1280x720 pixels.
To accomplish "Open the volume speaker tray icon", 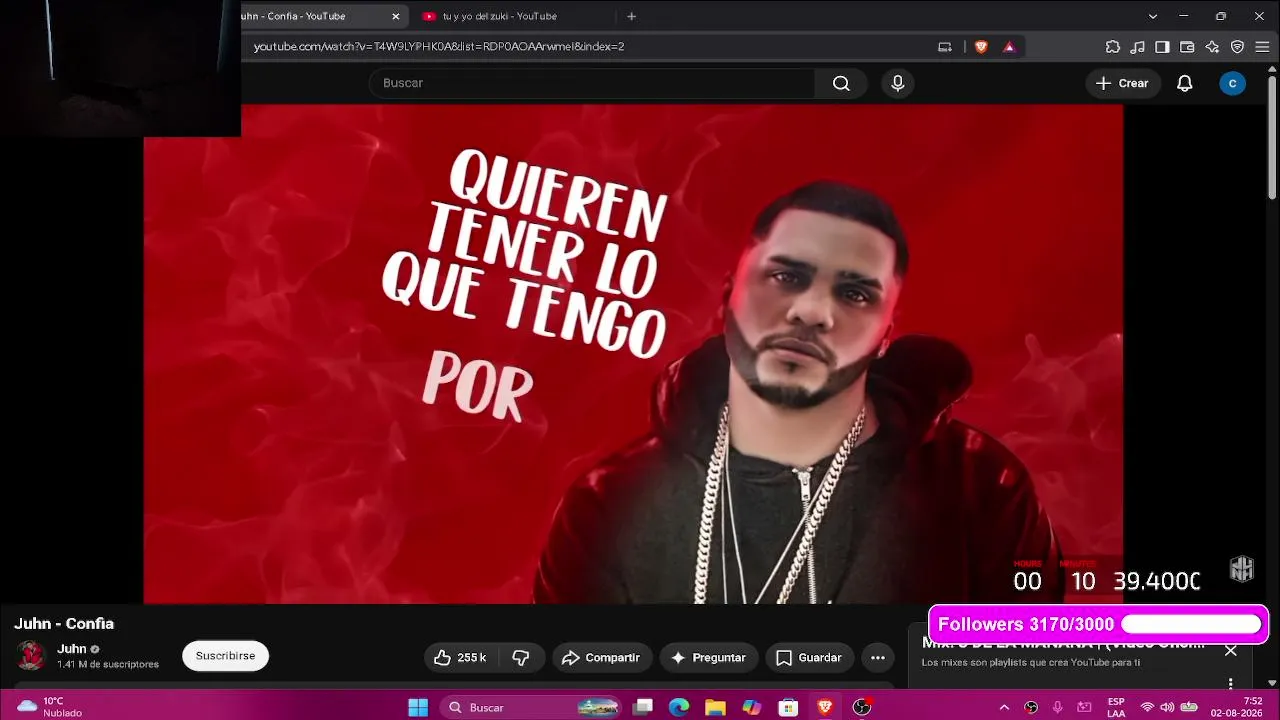I will tap(1167, 707).
